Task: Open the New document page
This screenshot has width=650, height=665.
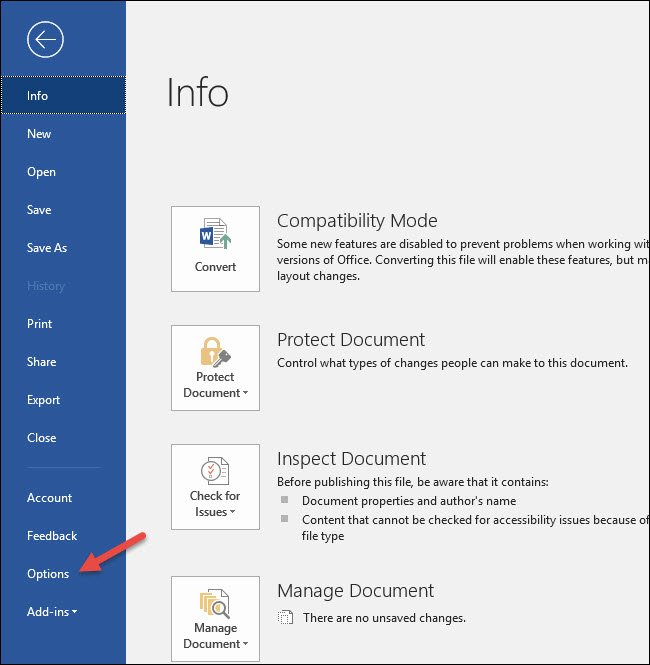Action: [x=39, y=134]
